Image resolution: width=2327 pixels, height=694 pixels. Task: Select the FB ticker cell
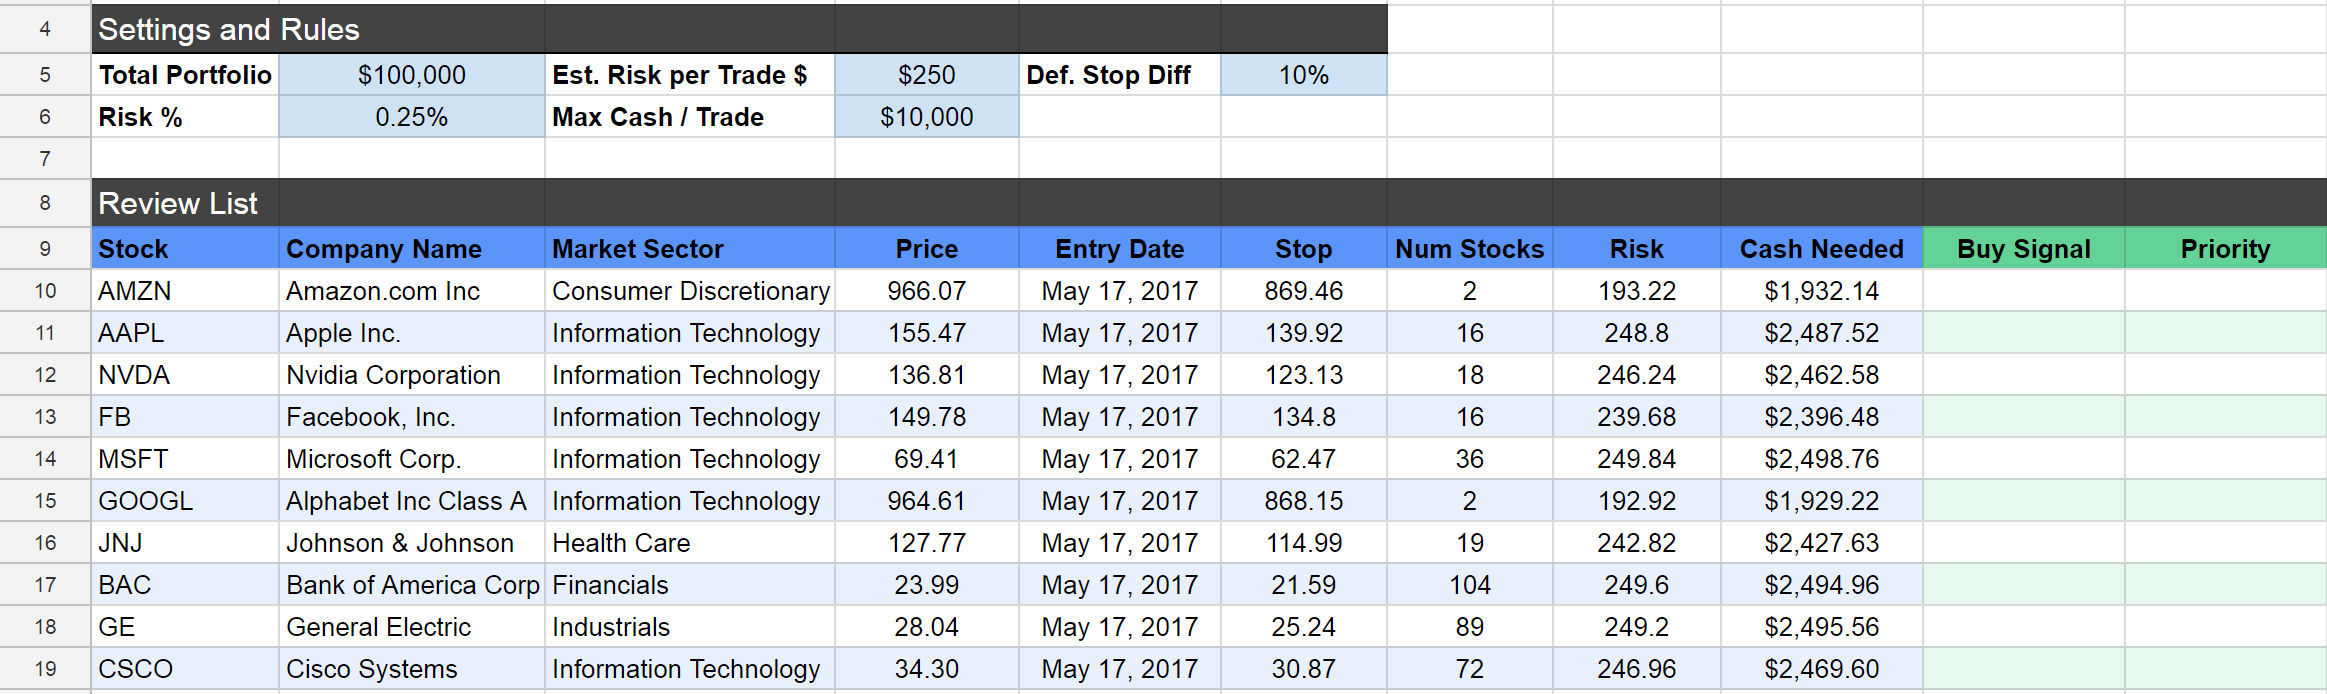pyautogui.click(x=185, y=417)
